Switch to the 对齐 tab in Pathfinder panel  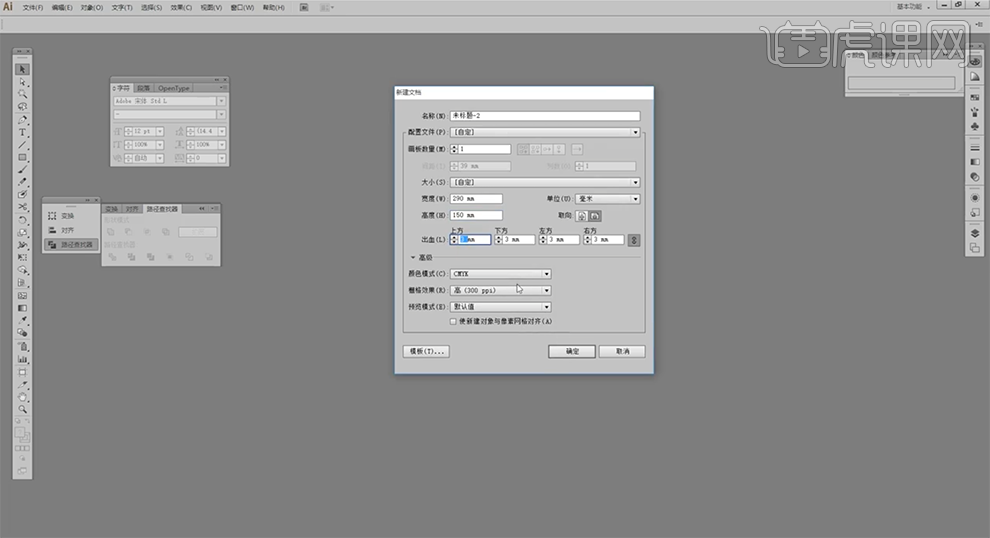(131, 209)
